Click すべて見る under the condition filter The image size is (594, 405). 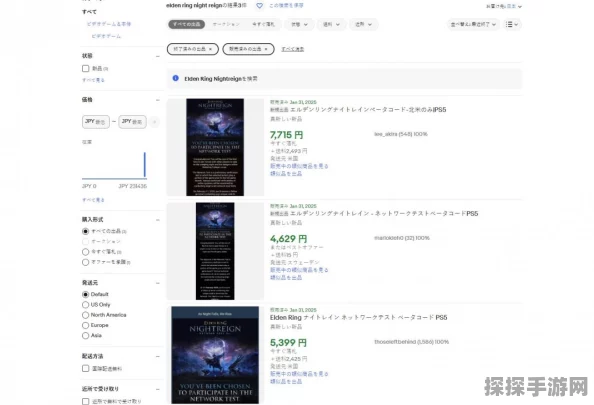point(93,80)
